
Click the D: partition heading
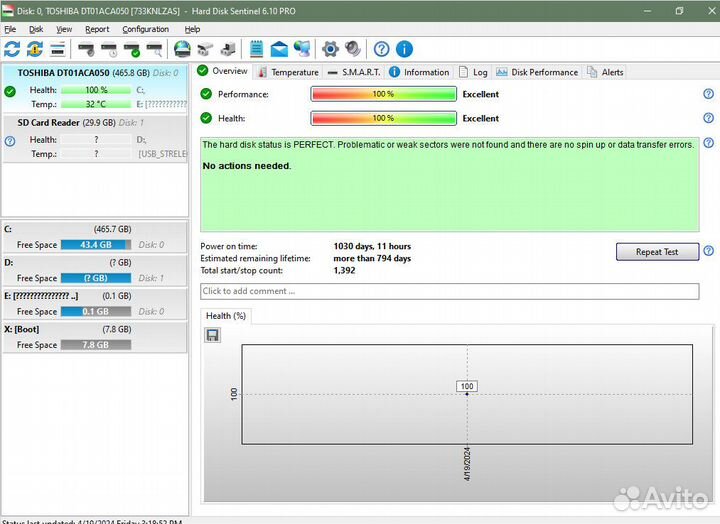[9, 262]
